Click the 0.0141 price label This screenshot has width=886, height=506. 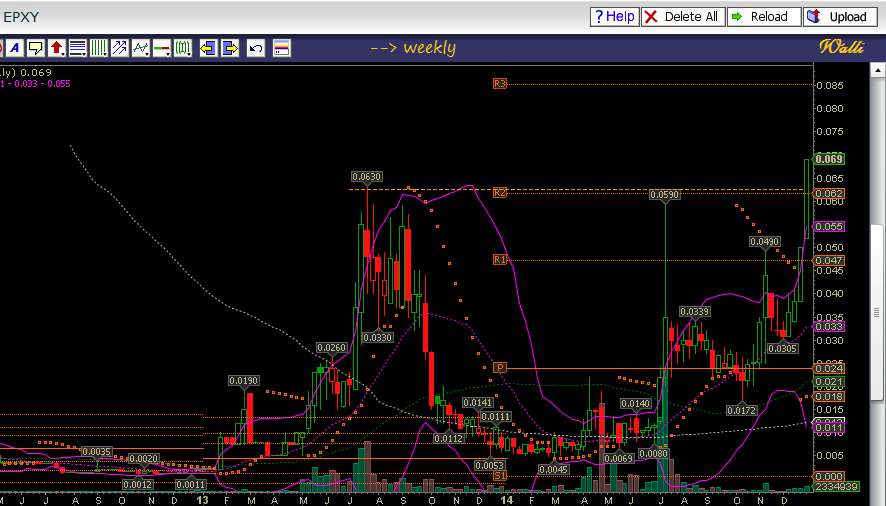[x=478, y=403]
